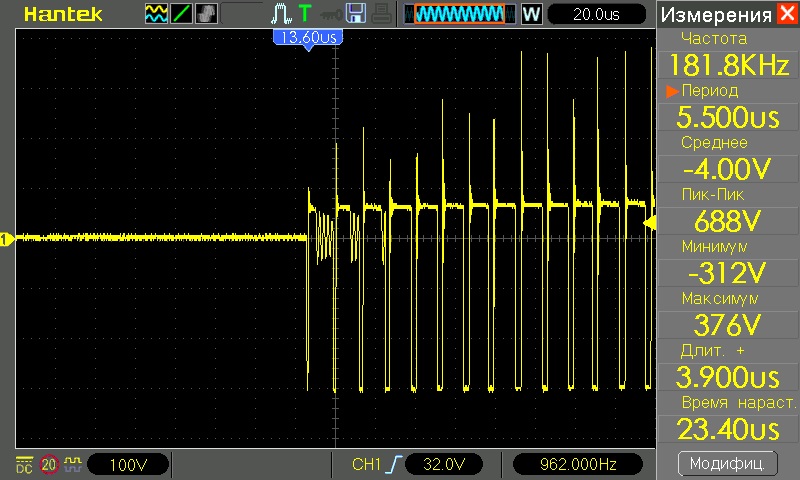800x480 pixels.
Task: Click the 20.0us timebase value
Action: point(596,14)
